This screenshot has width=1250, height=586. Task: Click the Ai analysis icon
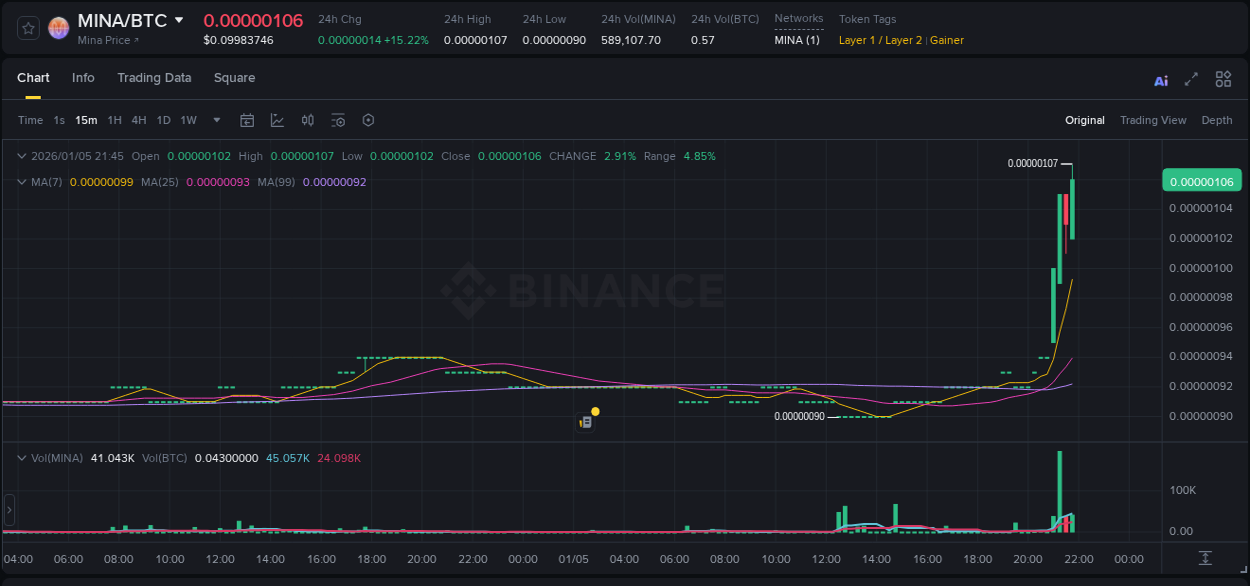(1160, 79)
